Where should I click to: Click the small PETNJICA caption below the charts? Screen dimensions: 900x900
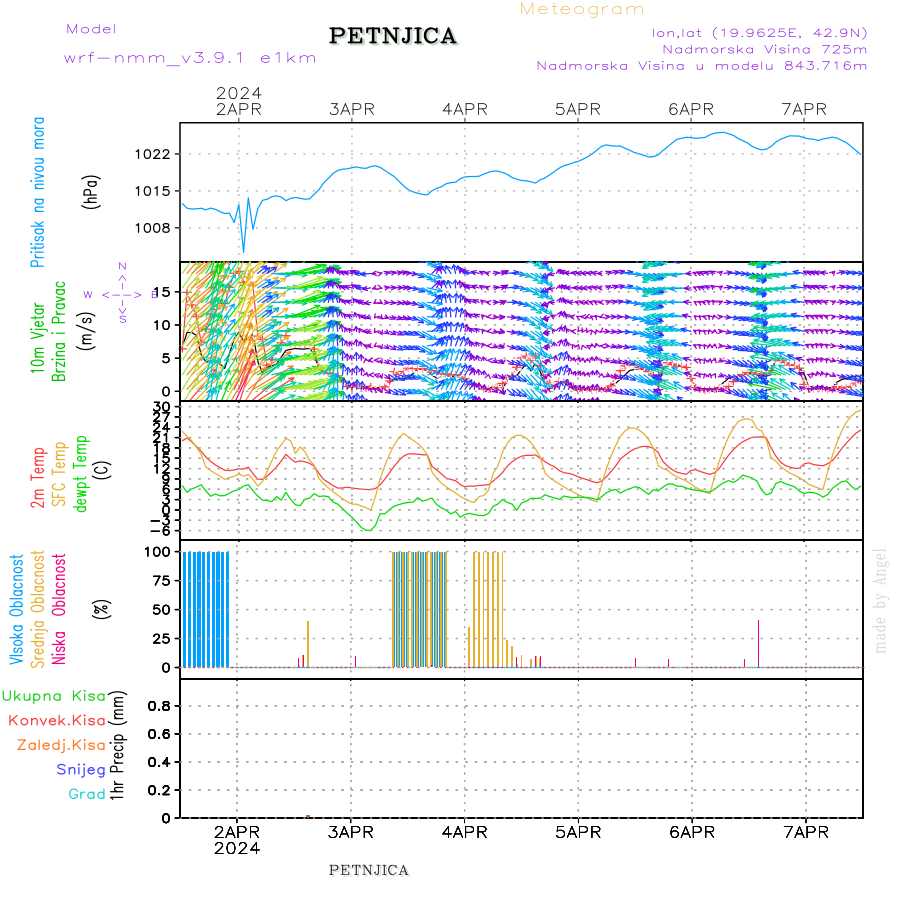click(x=368, y=871)
